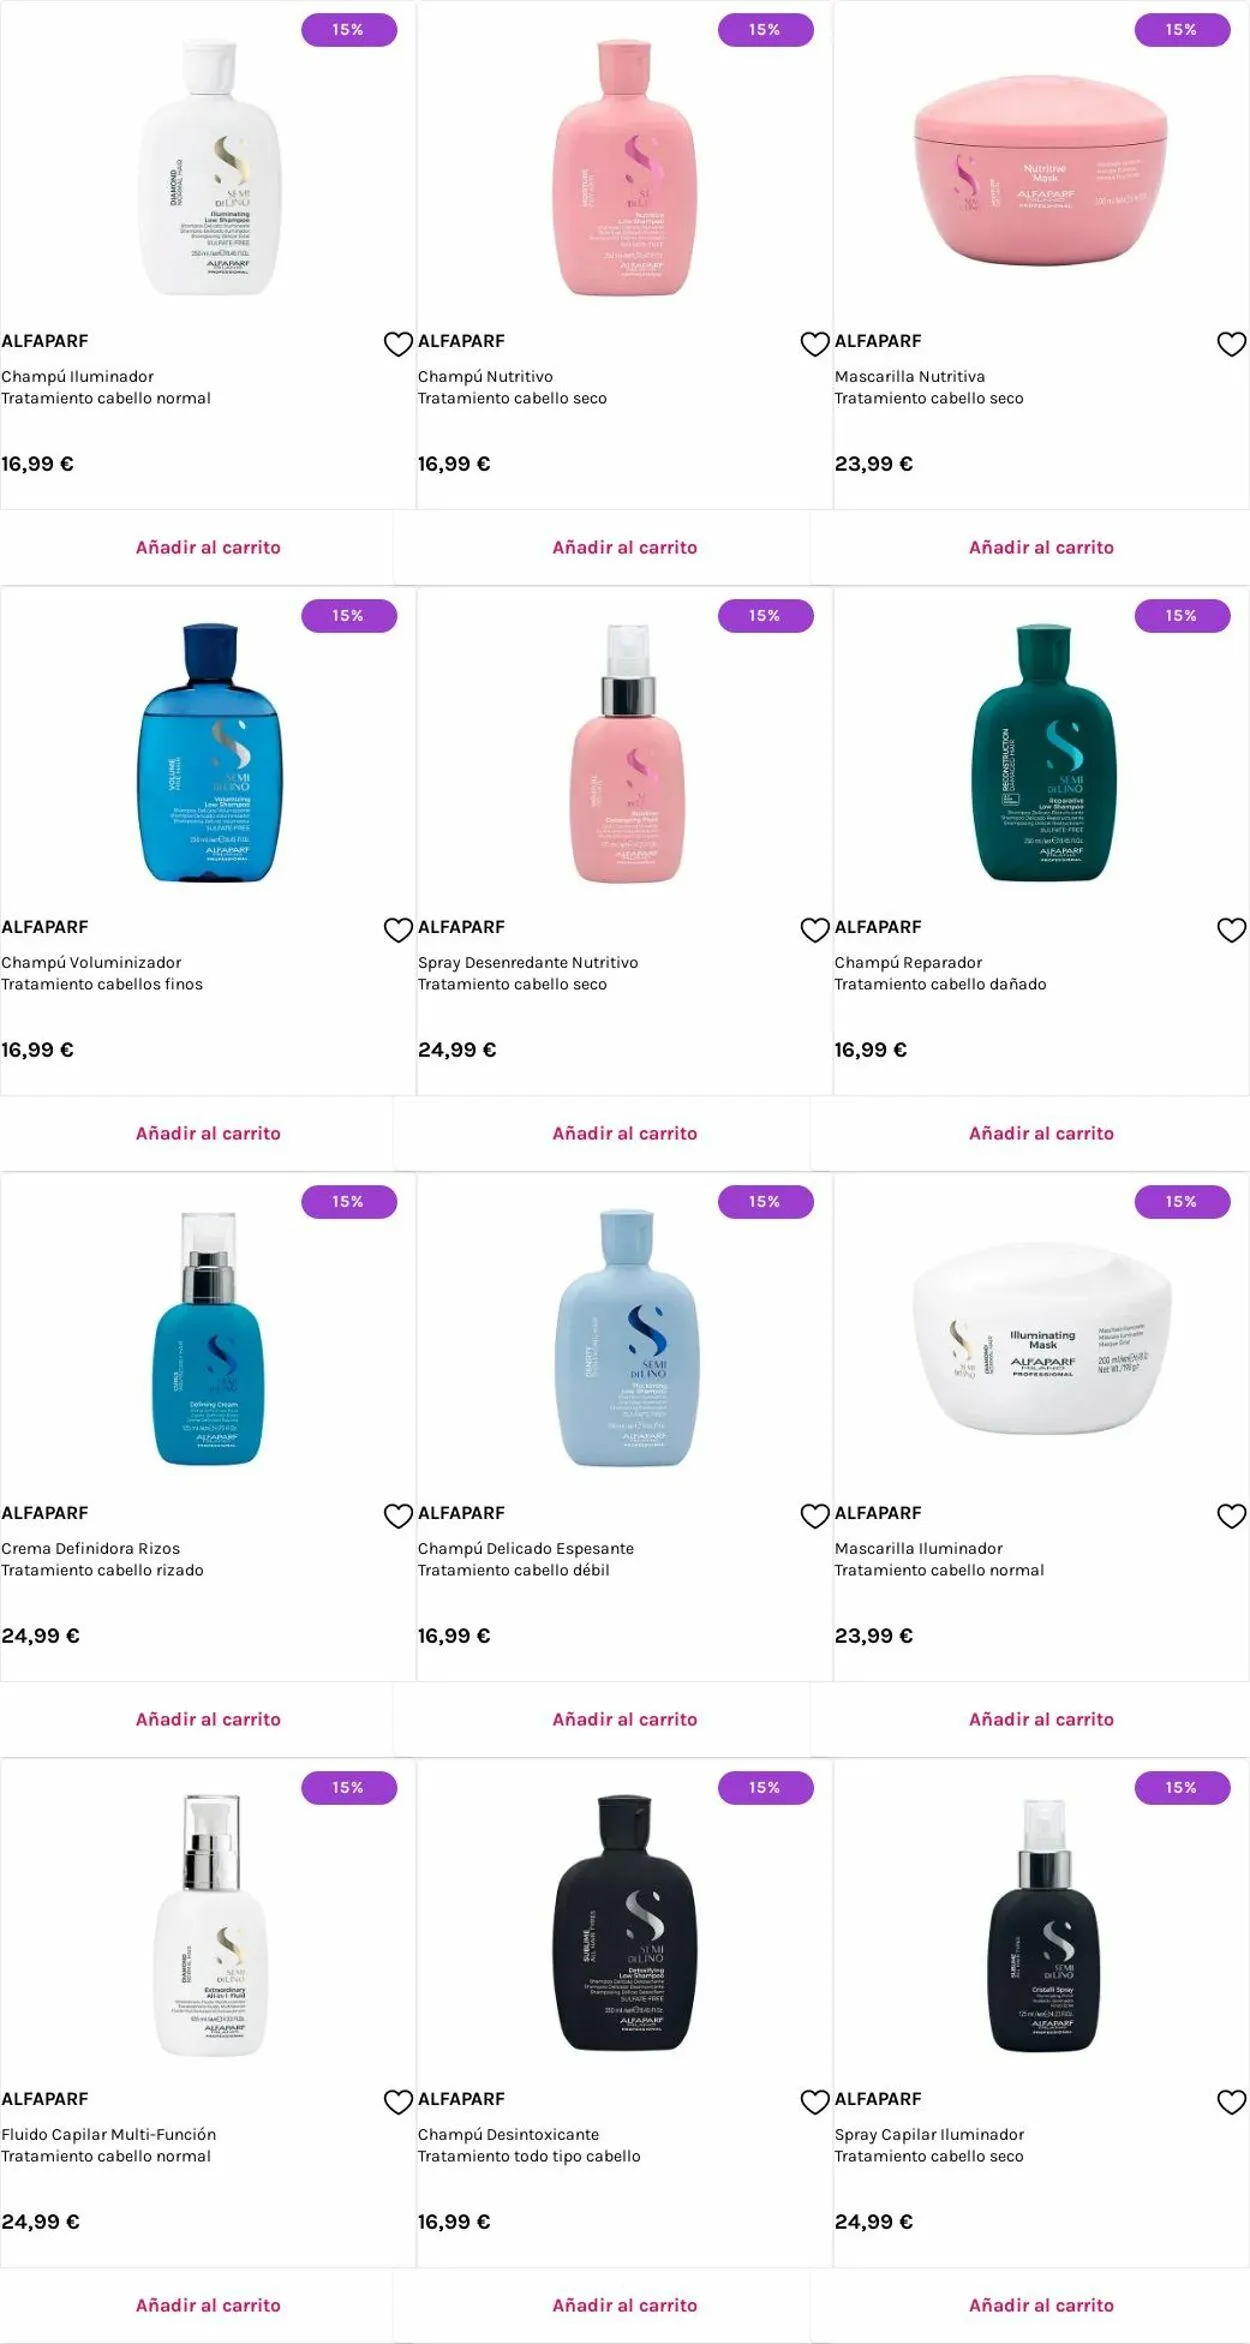Toggle heart for Fluido Capilar Multi-Función

click(x=398, y=2102)
